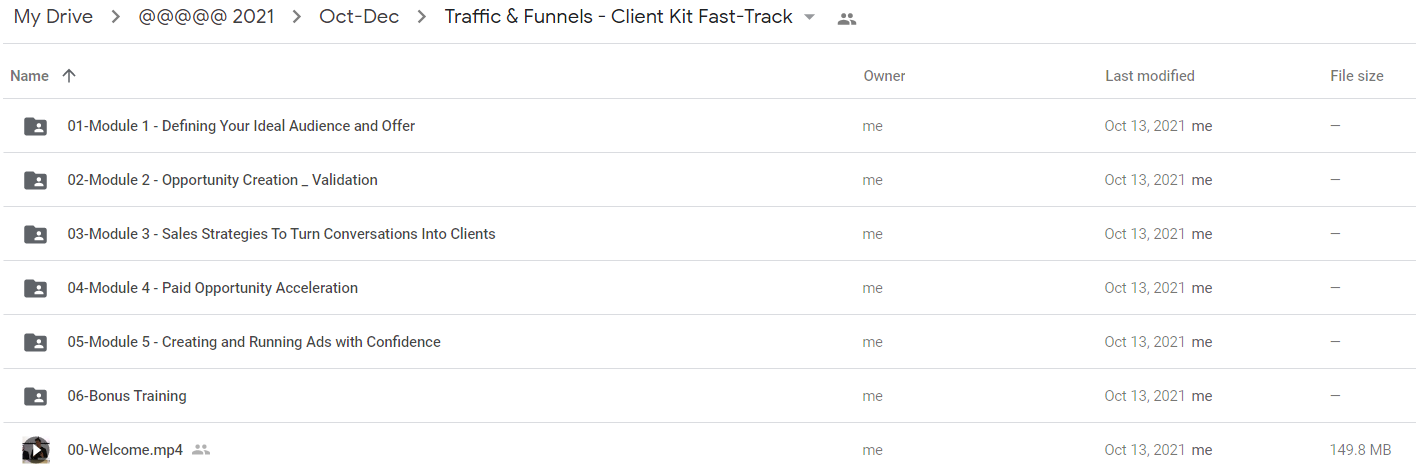
Task: Select 03-Module 3 - Sales Strategies folder name
Action: pyautogui.click(x=281, y=234)
